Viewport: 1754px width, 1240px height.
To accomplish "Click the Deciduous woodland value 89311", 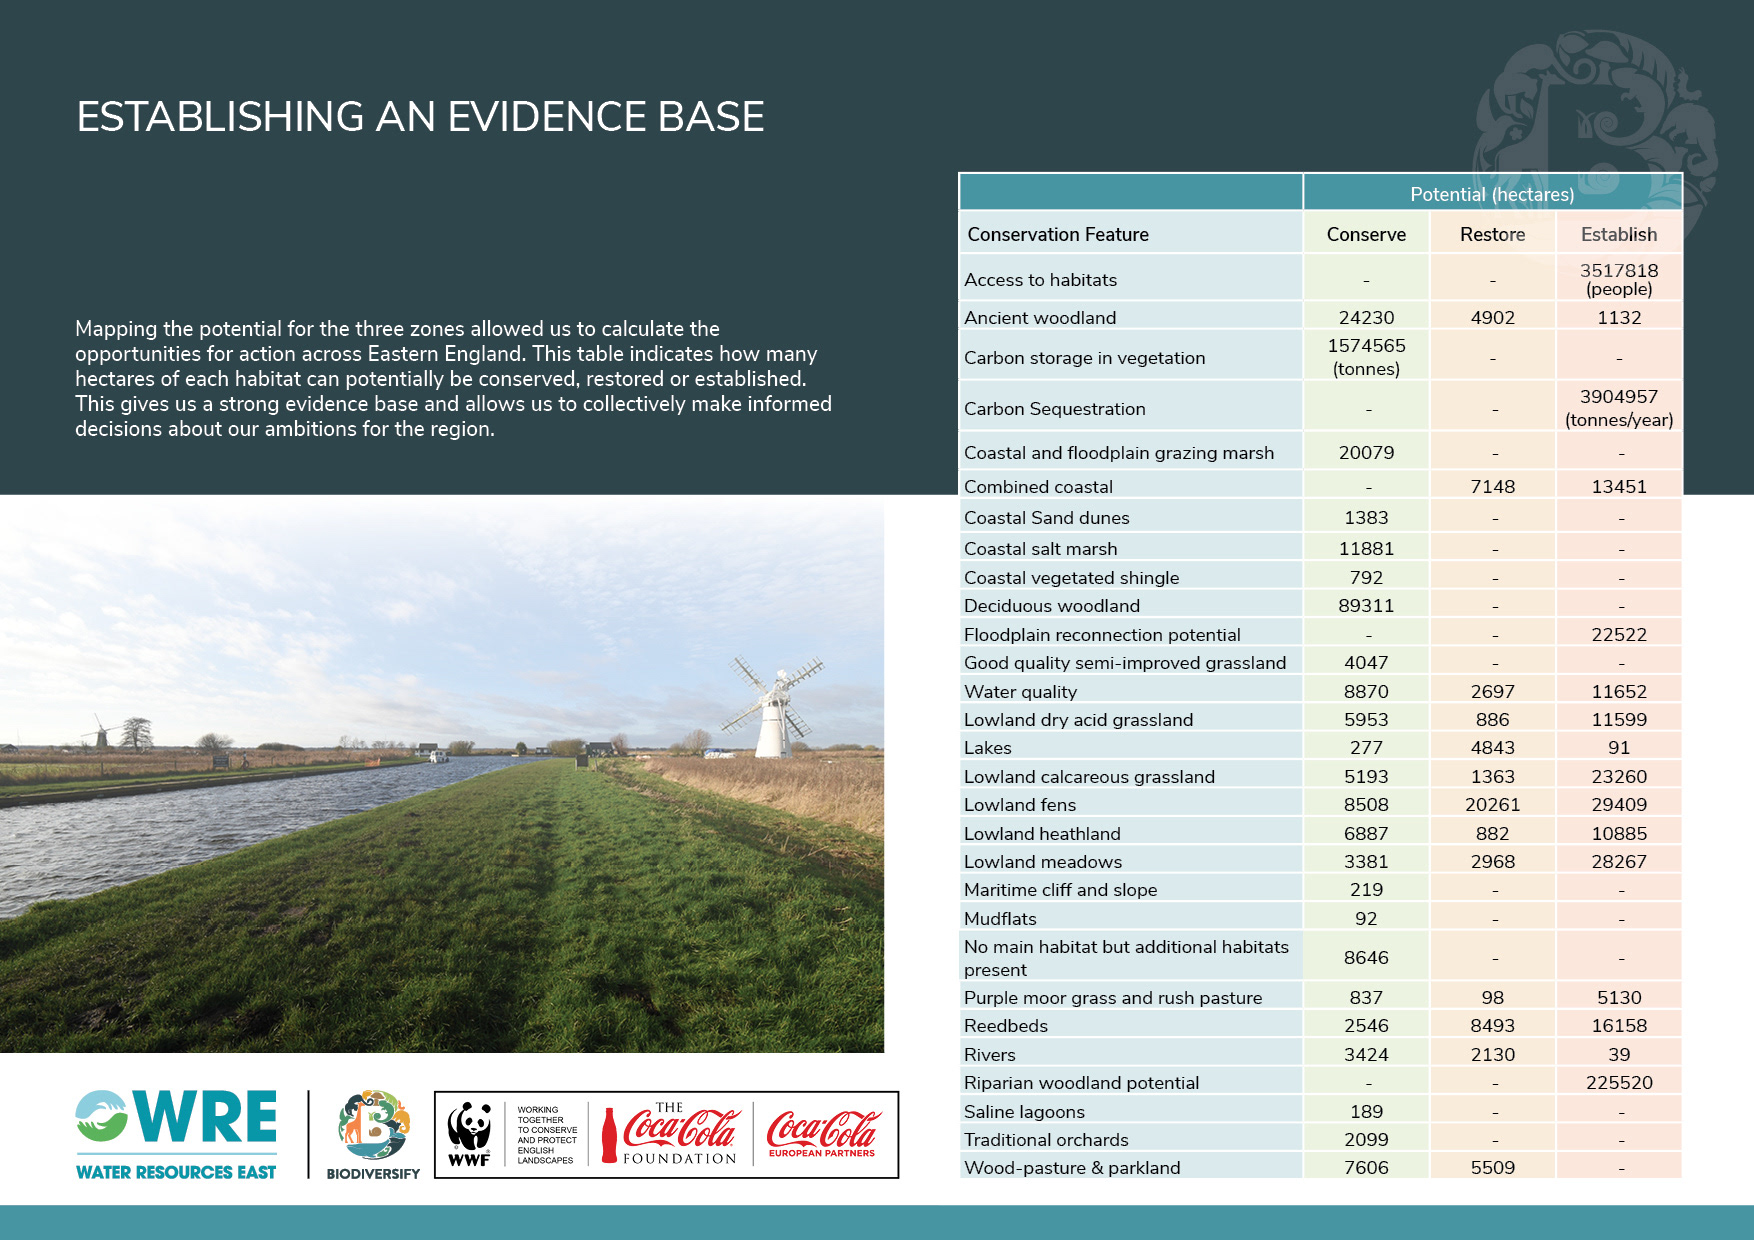I will (1366, 606).
